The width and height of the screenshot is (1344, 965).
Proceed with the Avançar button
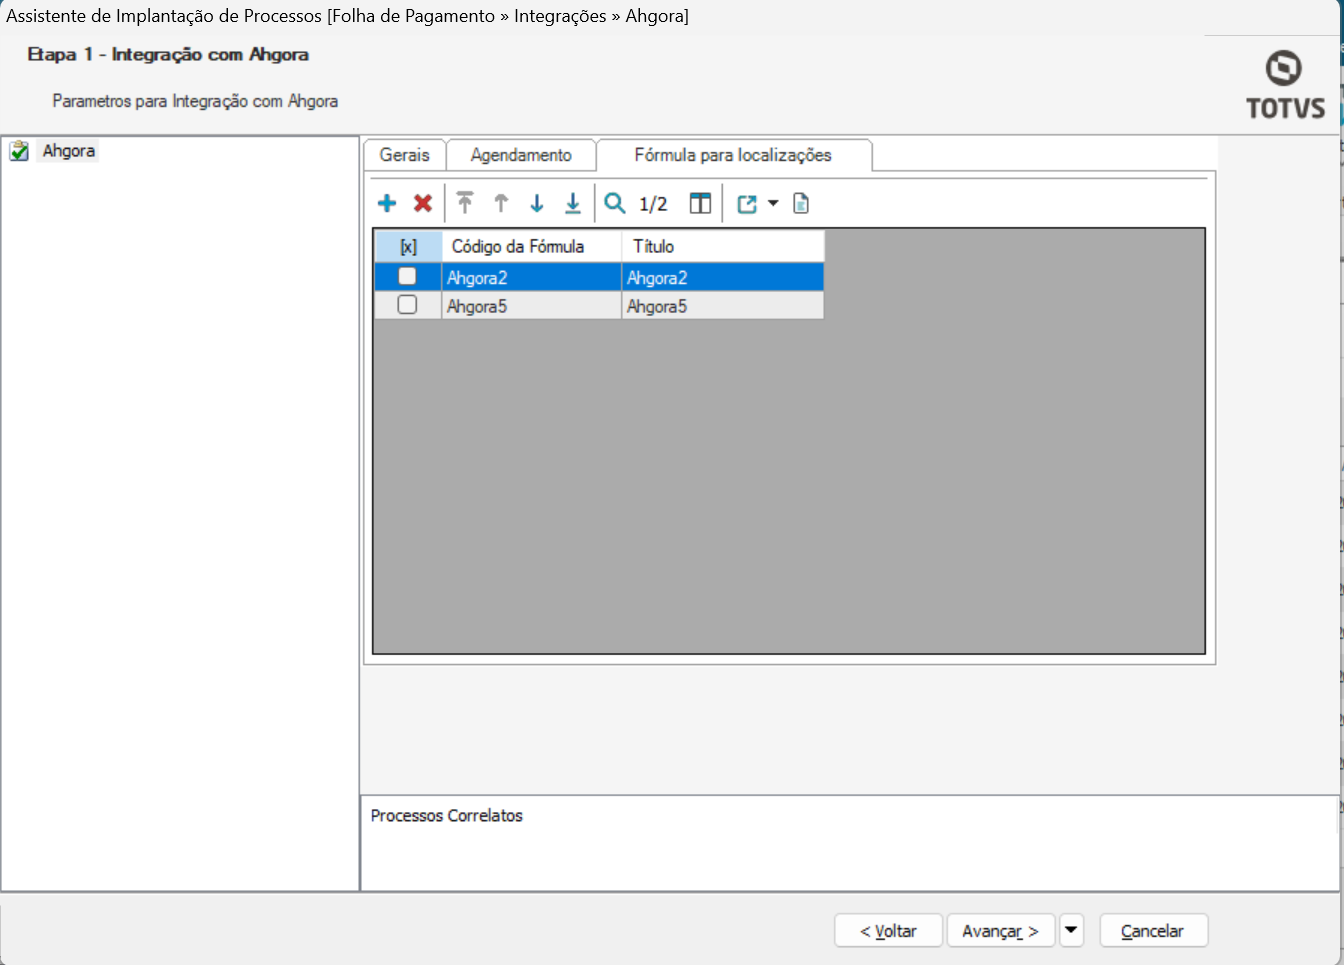1001,931
